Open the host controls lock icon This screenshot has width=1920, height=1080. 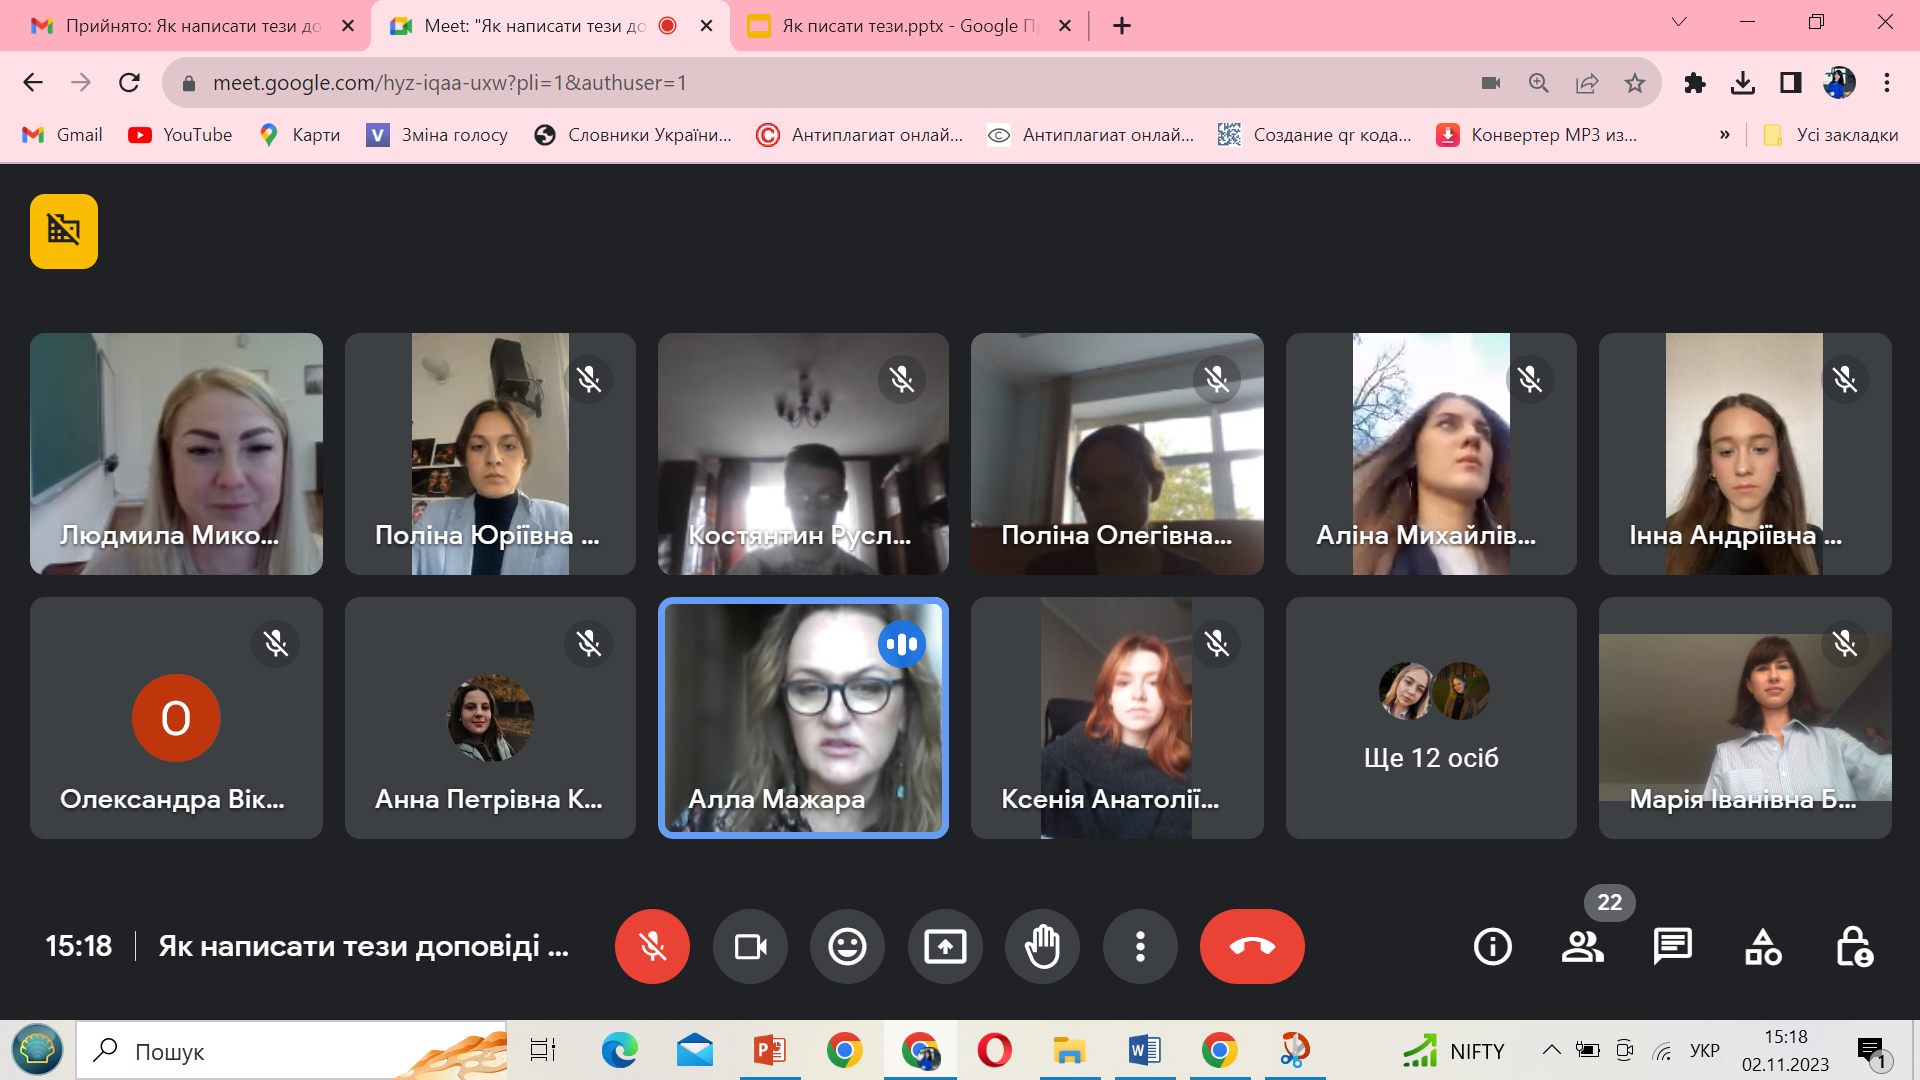coord(1854,946)
